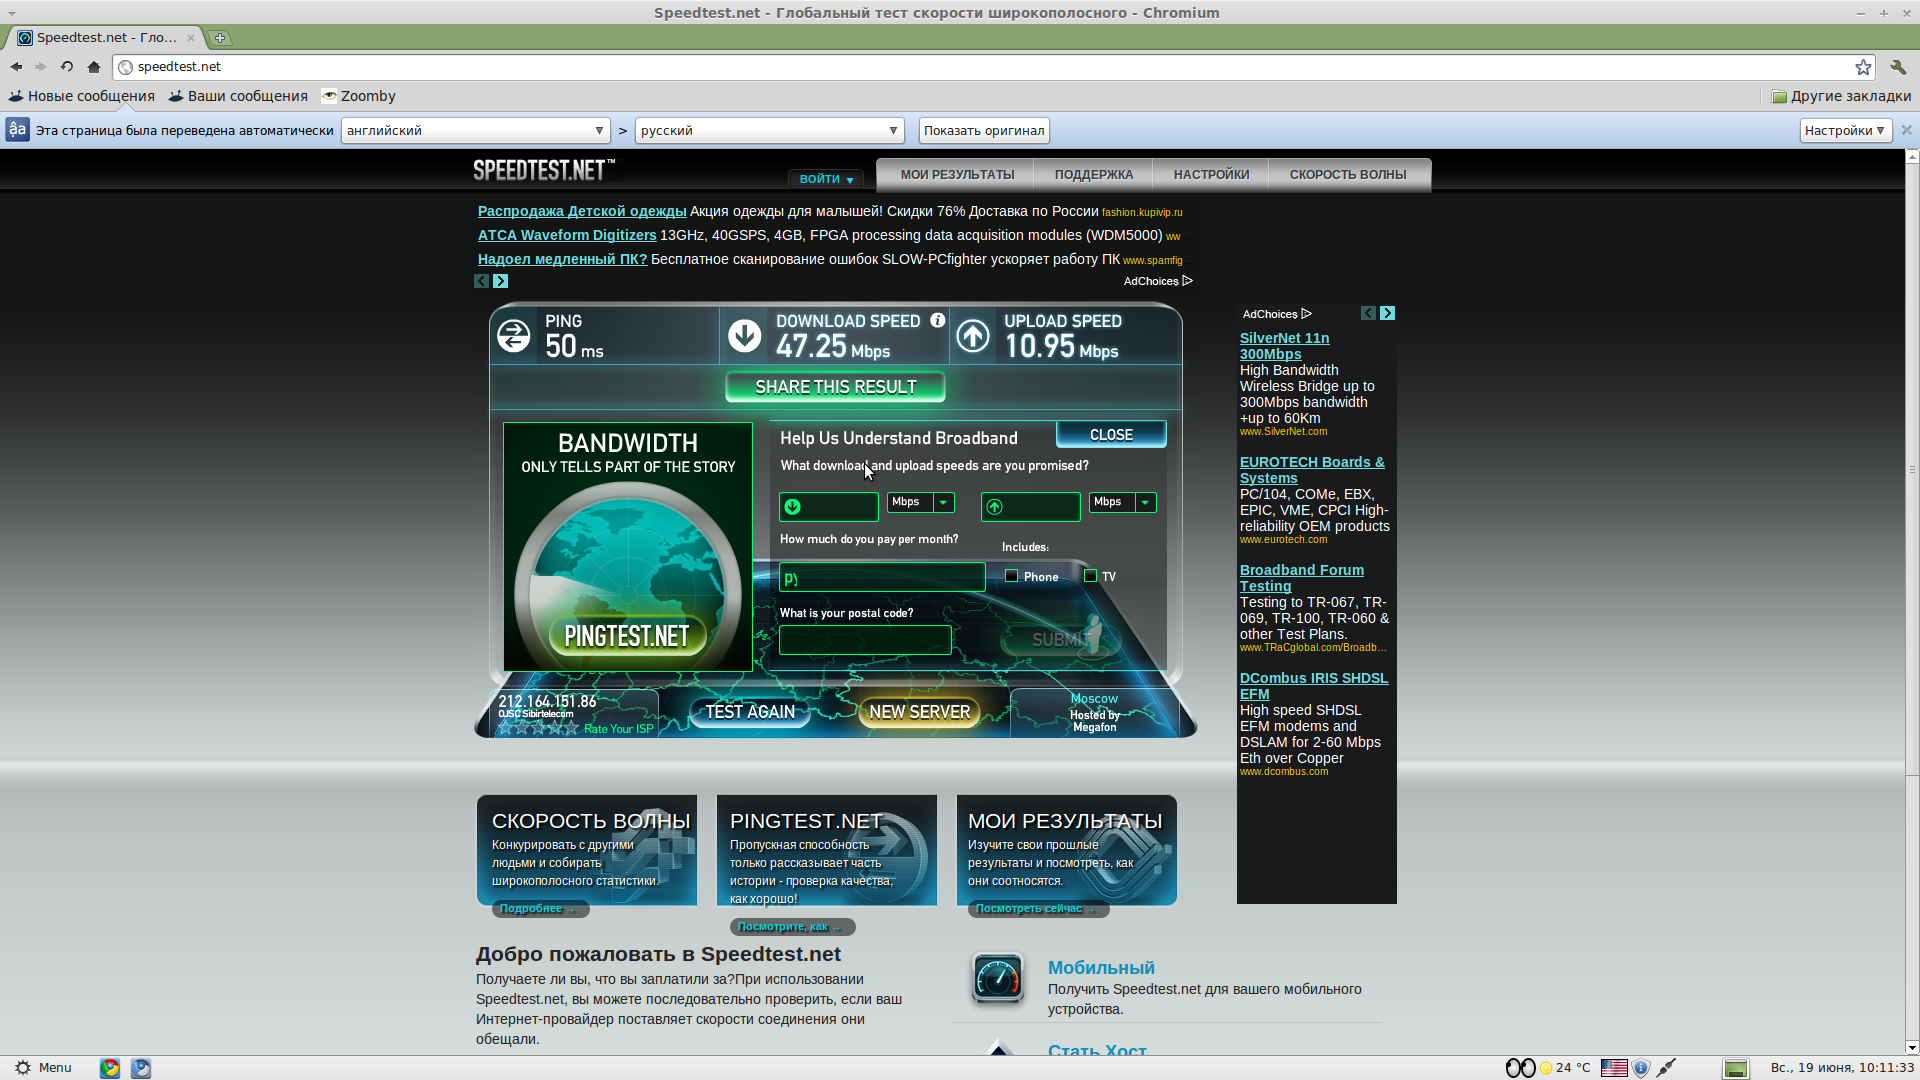Open a new tab with the plus button
1920x1080 pixels.
coord(220,38)
